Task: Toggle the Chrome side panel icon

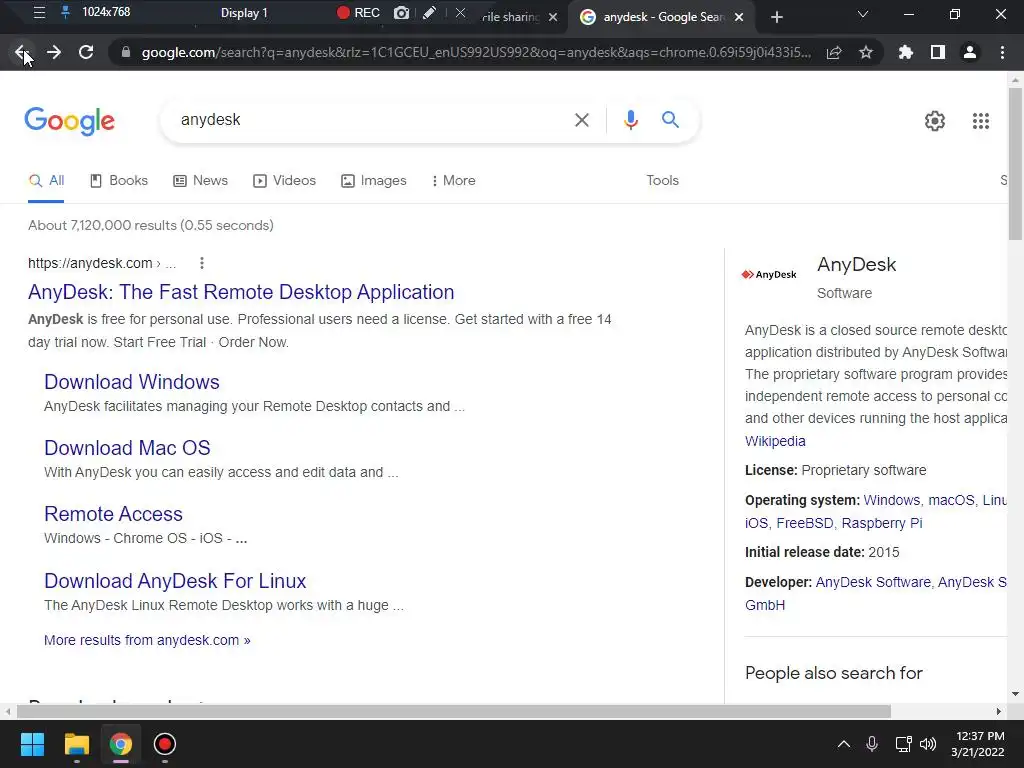Action: pyautogui.click(x=938, y=52)
